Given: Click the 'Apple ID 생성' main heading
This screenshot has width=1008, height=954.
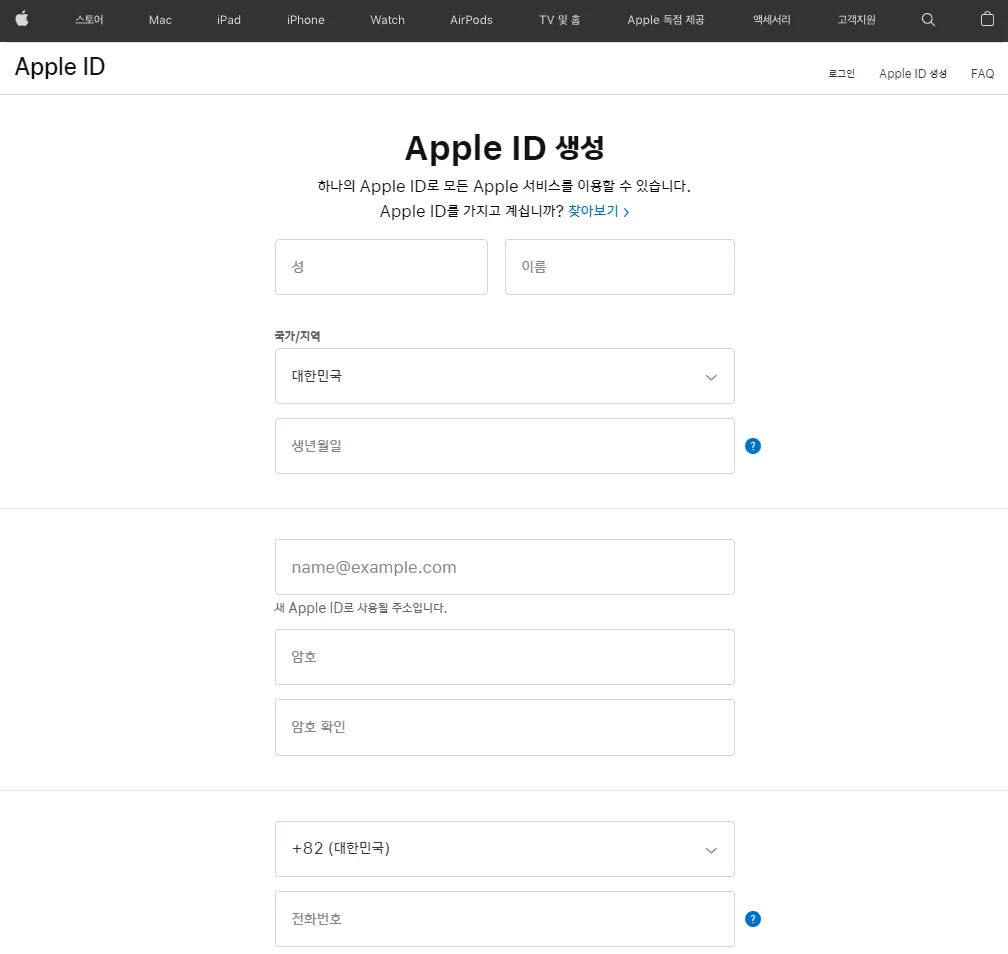Looking at the screenshot, I should (505, 148).
